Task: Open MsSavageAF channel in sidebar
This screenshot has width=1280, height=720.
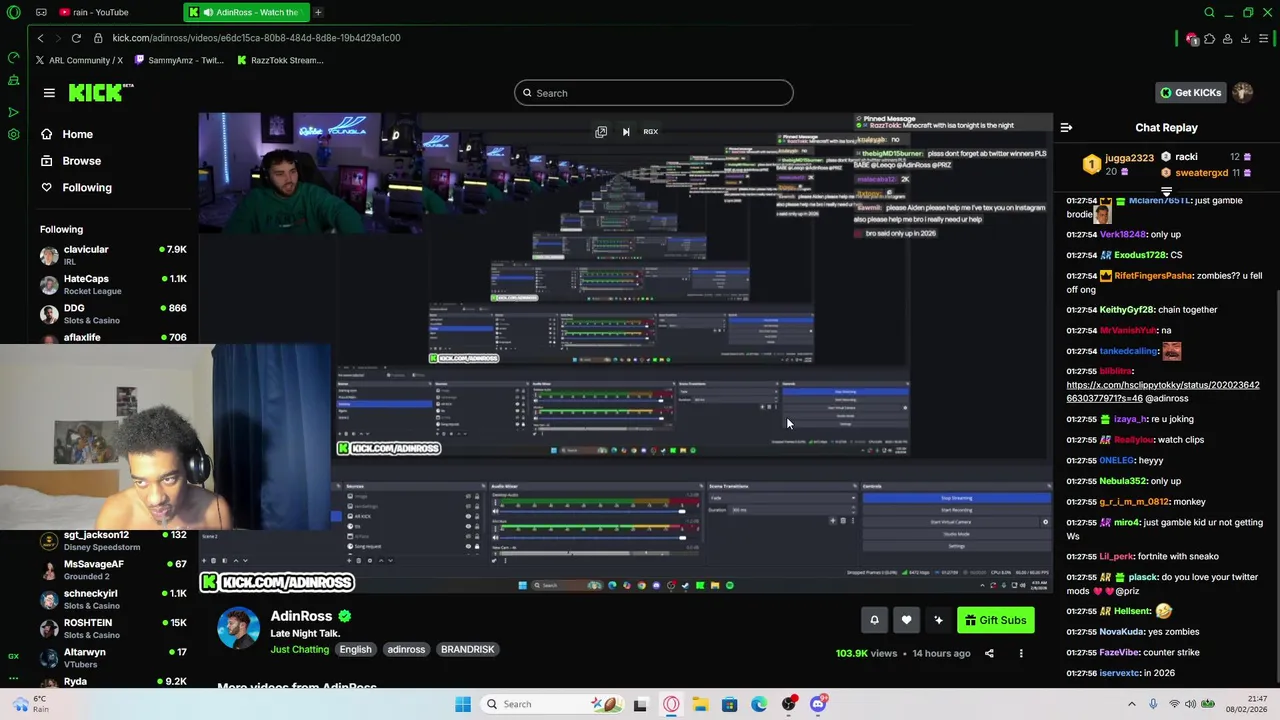Action: [113, 570]
